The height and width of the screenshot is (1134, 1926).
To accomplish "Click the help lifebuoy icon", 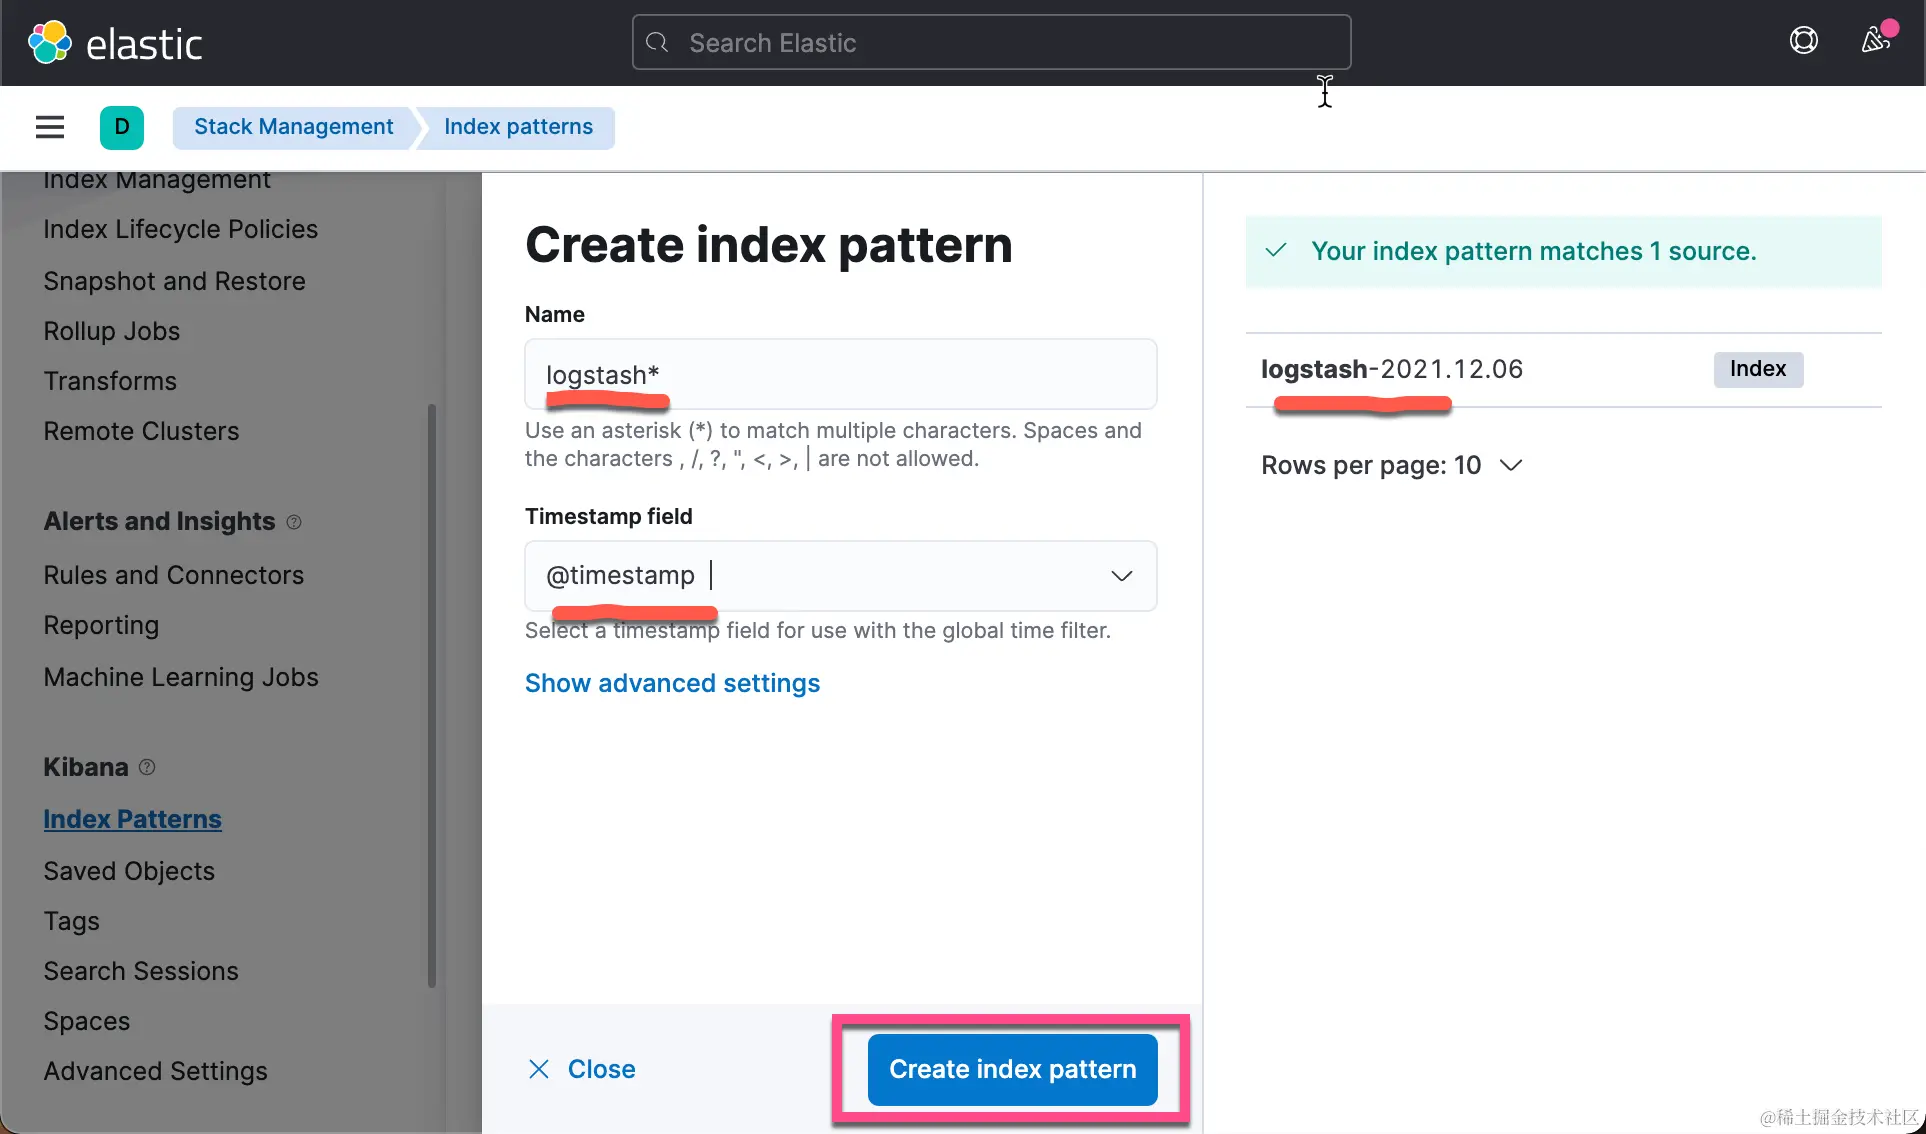I will tap(1803, 41).
